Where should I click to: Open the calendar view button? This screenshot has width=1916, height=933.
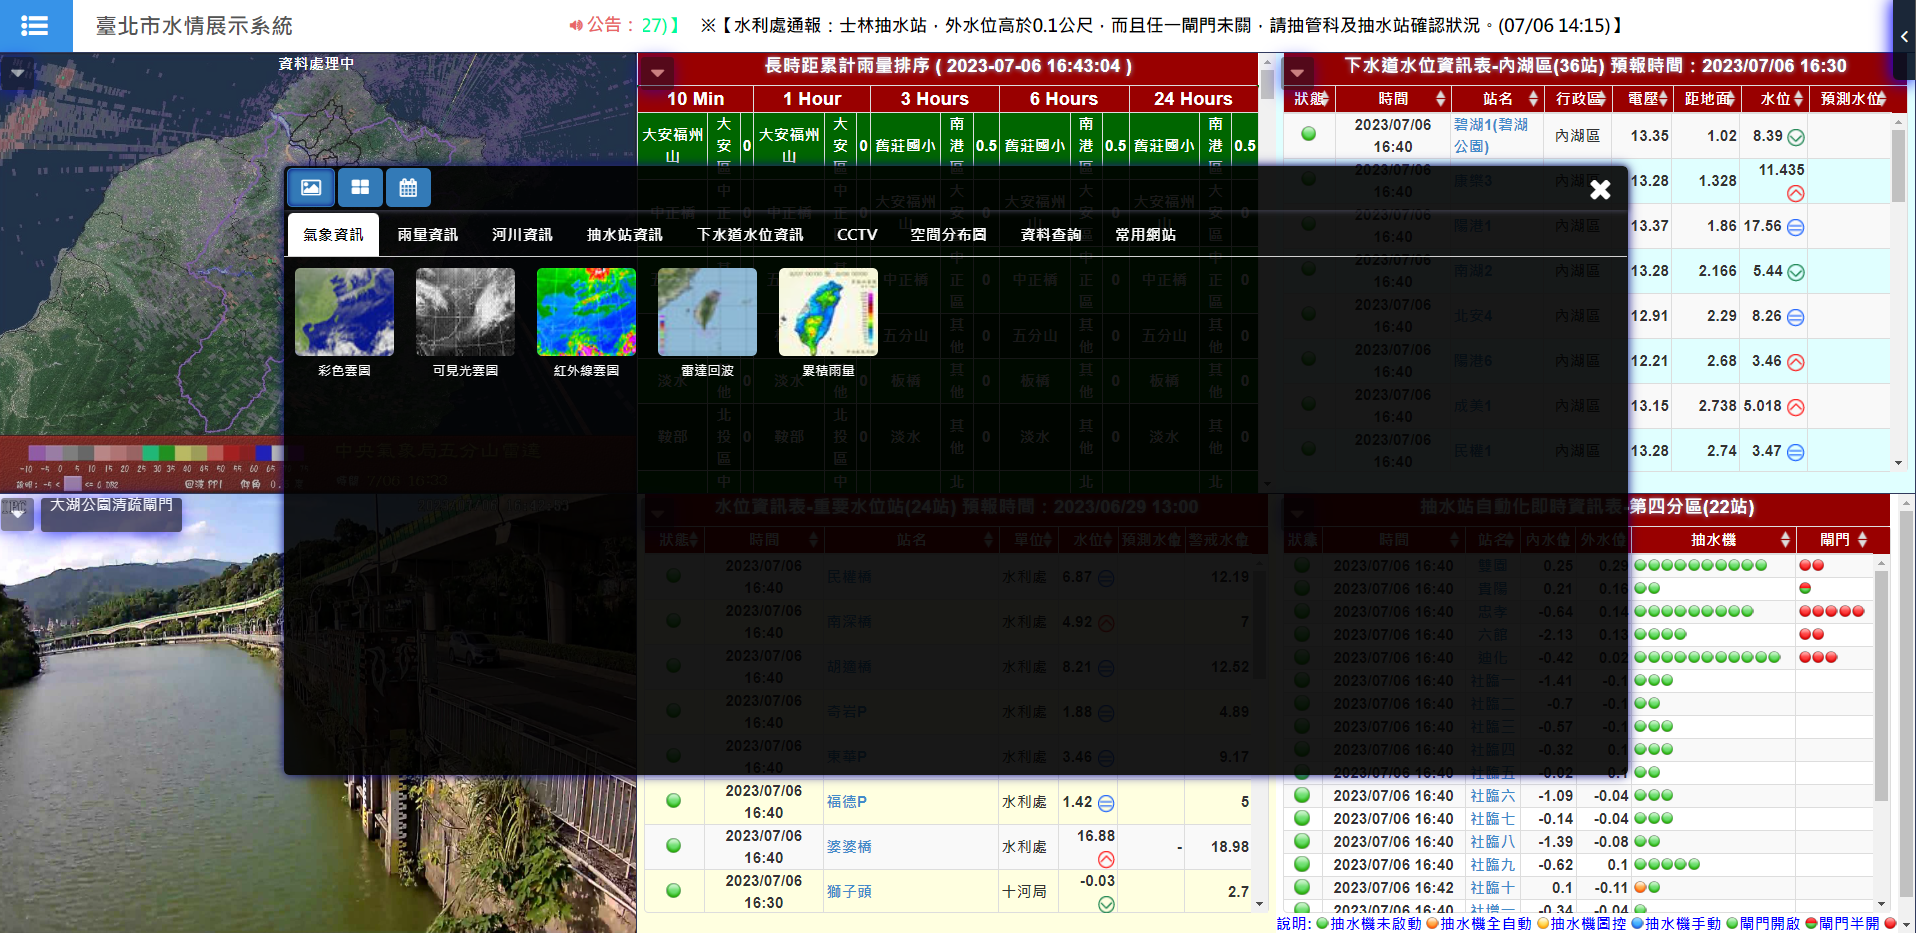pos(408,187)
